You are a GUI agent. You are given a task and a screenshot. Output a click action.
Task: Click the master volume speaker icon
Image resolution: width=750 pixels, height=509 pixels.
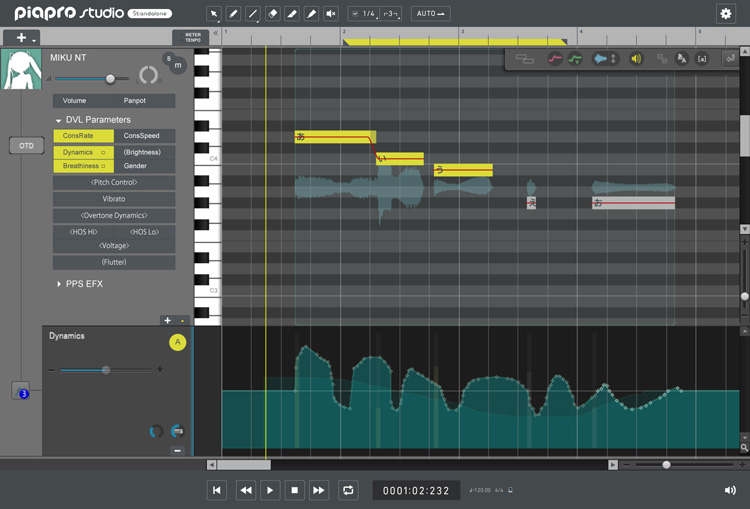tap(730, 490)
